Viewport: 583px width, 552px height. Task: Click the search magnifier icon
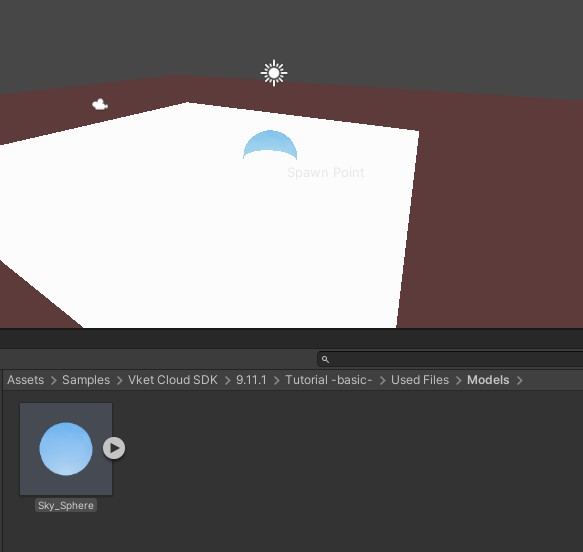[x=325, y=359]
